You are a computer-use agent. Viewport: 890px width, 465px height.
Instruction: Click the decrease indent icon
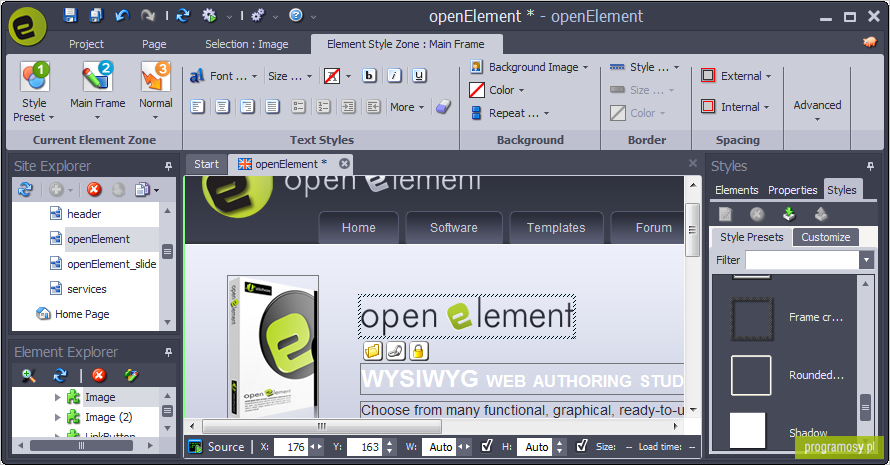click(x=373, y=106)
